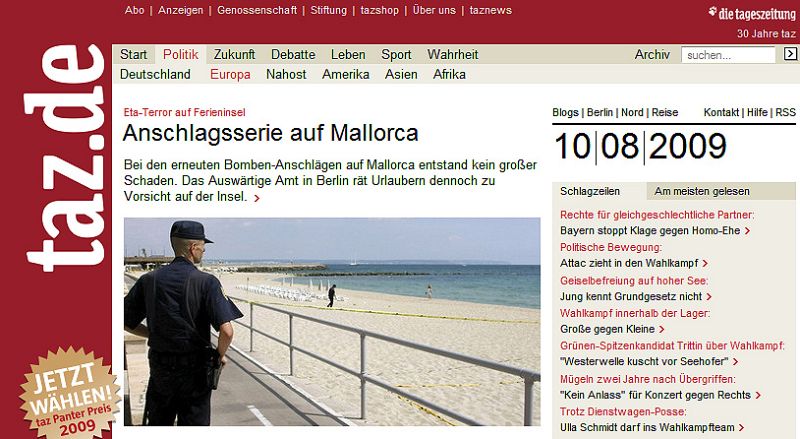Screen dimensions: 800x439
Task: Click the RSS link
Action: (x=786, y=113)
